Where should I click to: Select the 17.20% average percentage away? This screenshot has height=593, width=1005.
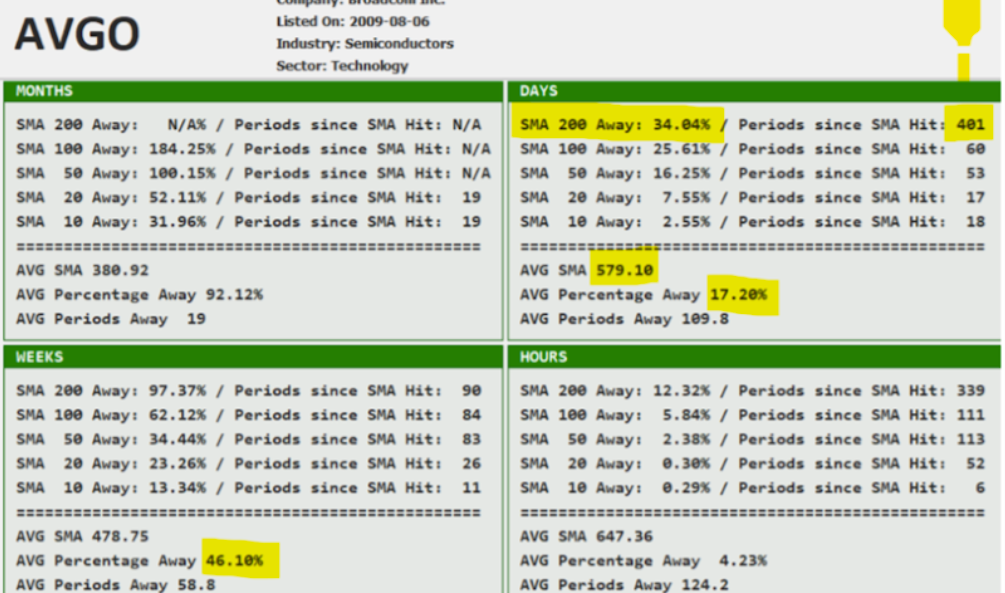click(x=738, y=295)
